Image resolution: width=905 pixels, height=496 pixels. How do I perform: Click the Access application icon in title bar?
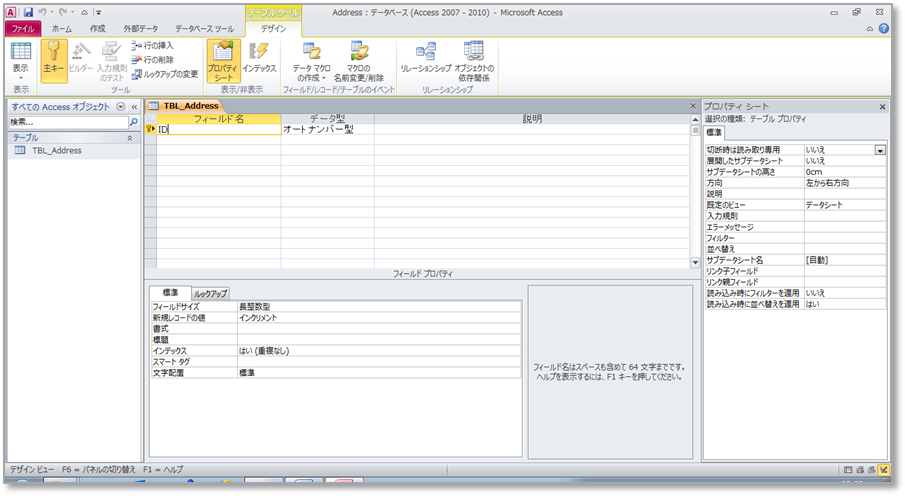tap(11, 12)
